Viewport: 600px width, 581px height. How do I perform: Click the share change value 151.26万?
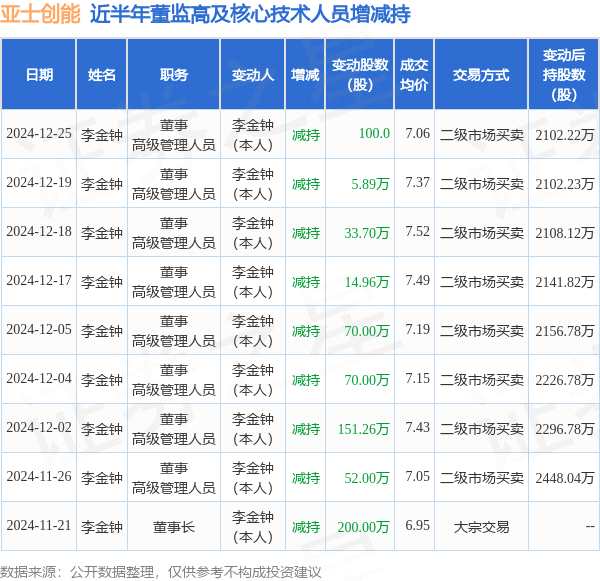point(363,429)
